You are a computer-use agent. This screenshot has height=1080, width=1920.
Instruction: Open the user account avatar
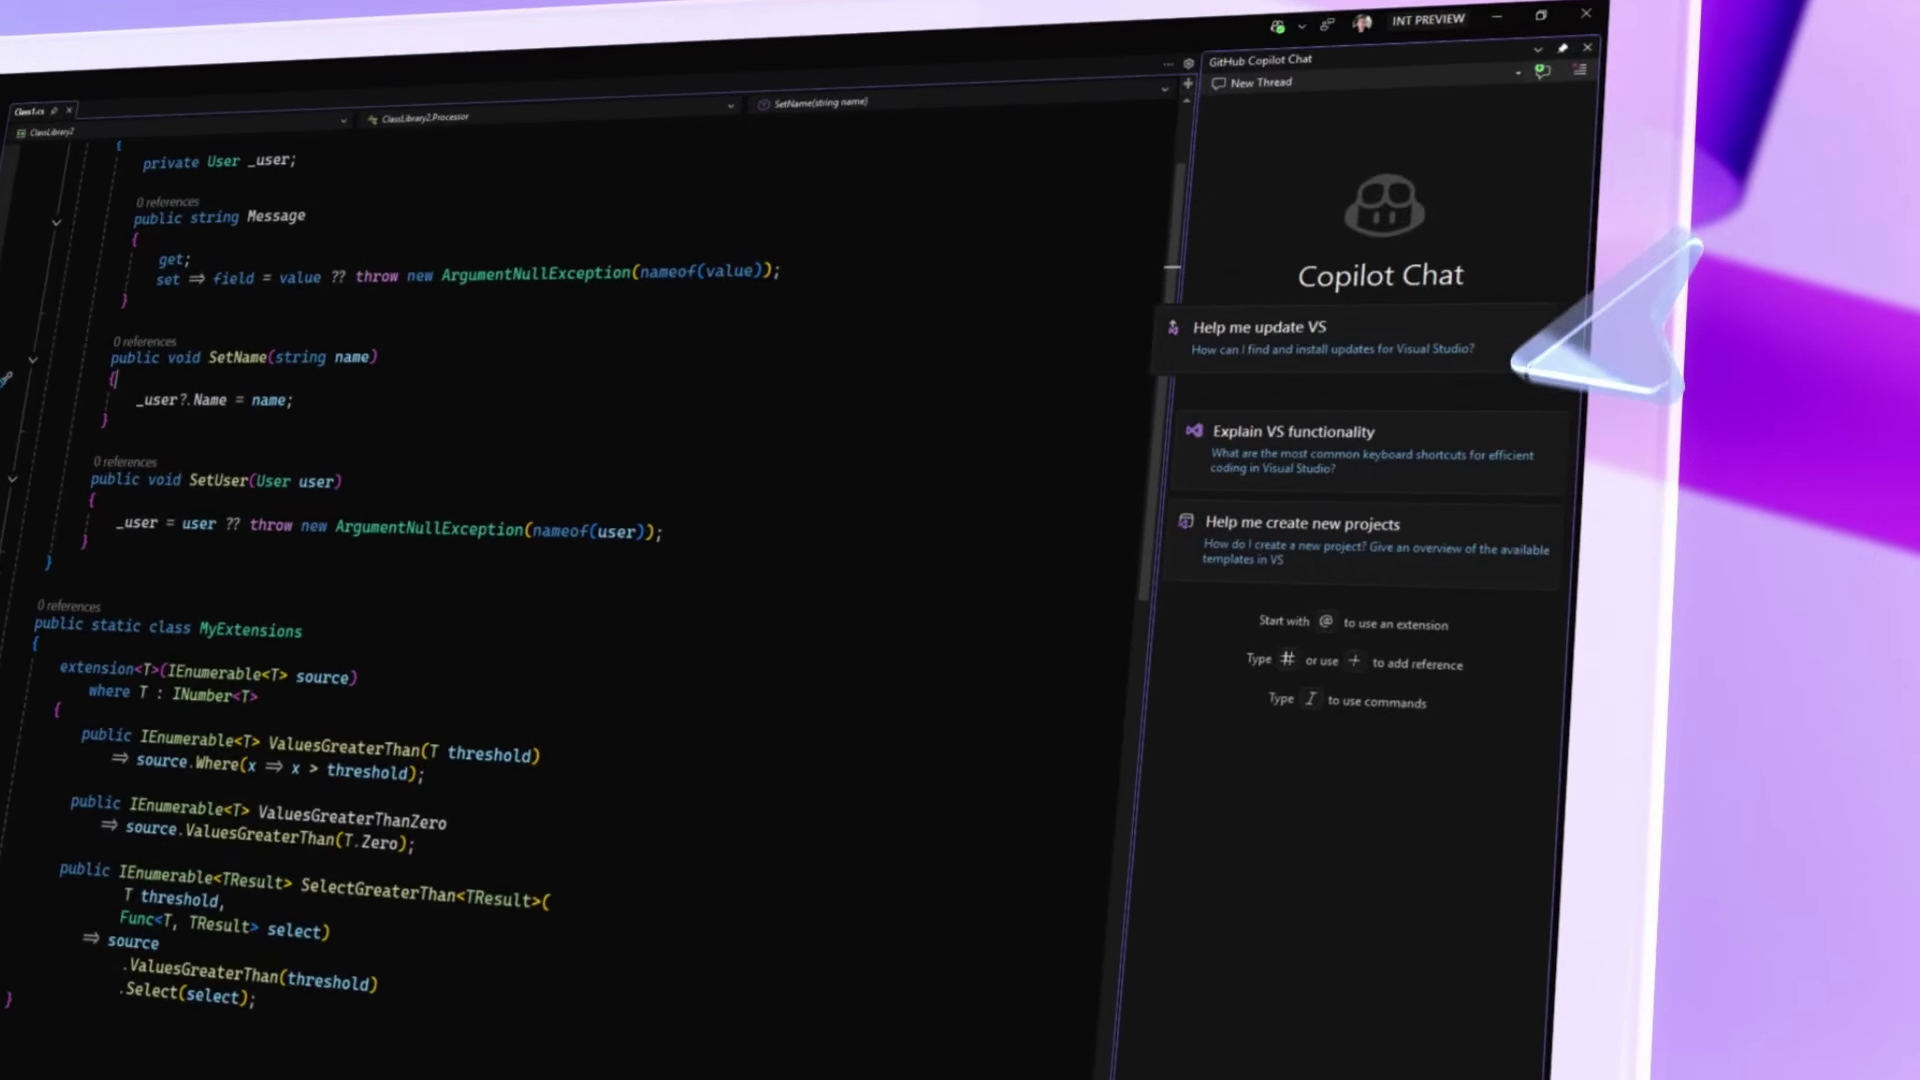[1362, 23]
